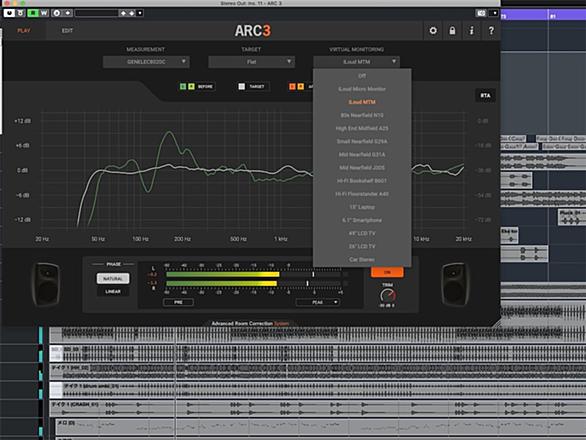The width and height of the screenshot is (586, 440).
Task: Click the green Read automation button
Action: tap(33, 13)
